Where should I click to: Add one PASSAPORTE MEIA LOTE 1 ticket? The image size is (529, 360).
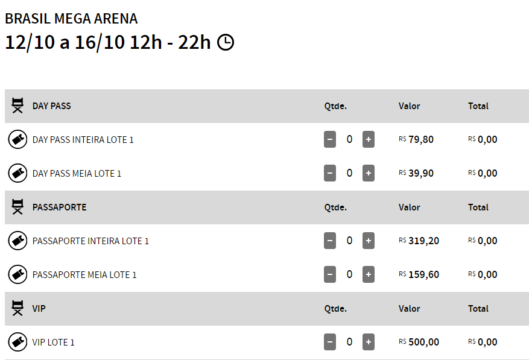click(x=368, y=274)
